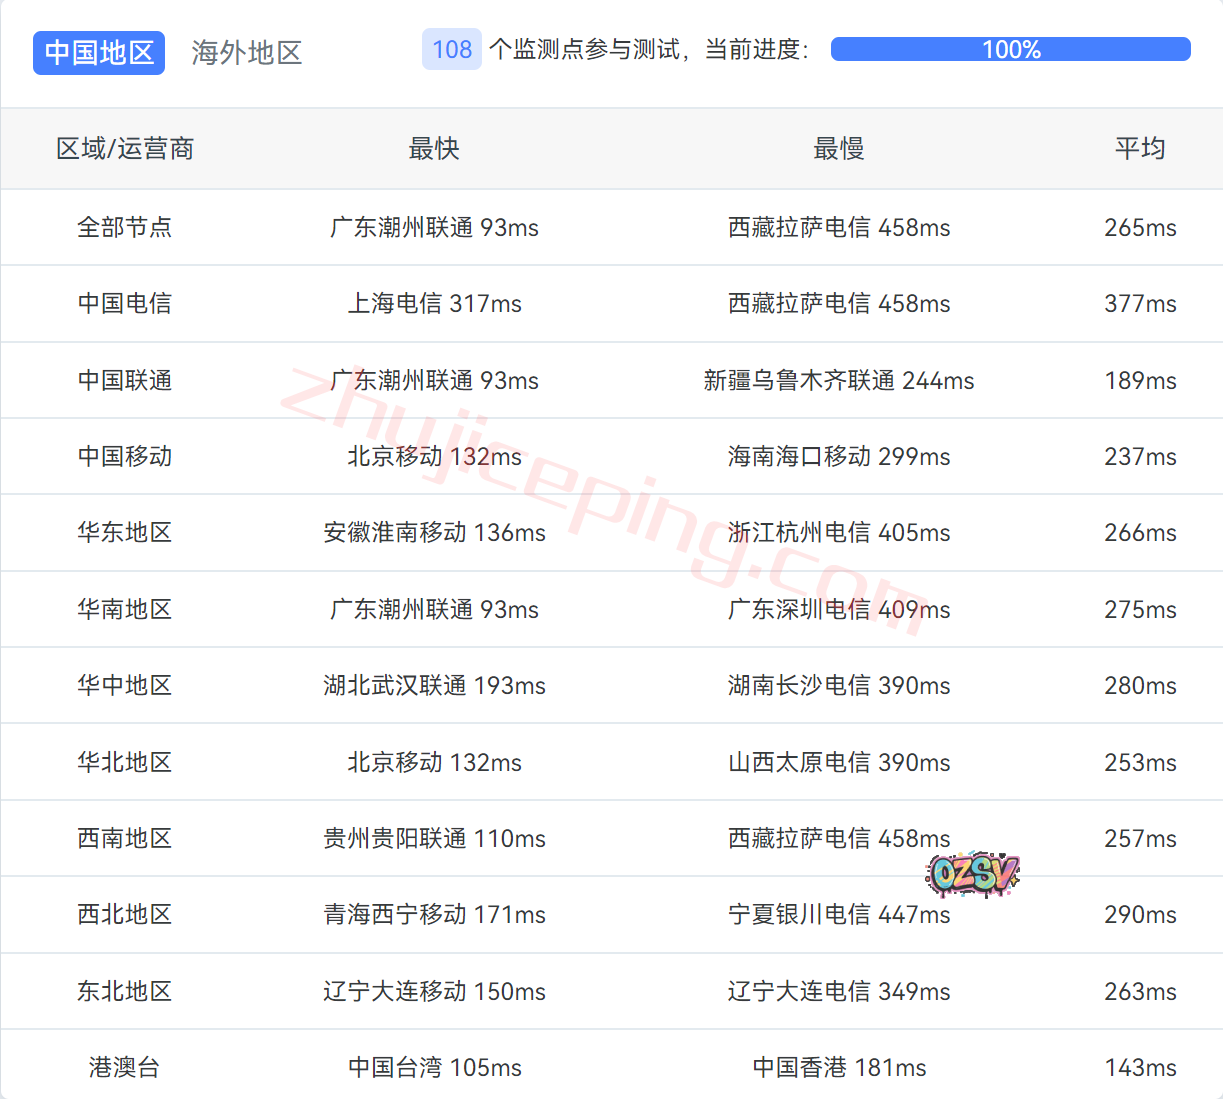1223x1099 pixels.
Task: Click the 平均 column header
Action: point(1140,149)
